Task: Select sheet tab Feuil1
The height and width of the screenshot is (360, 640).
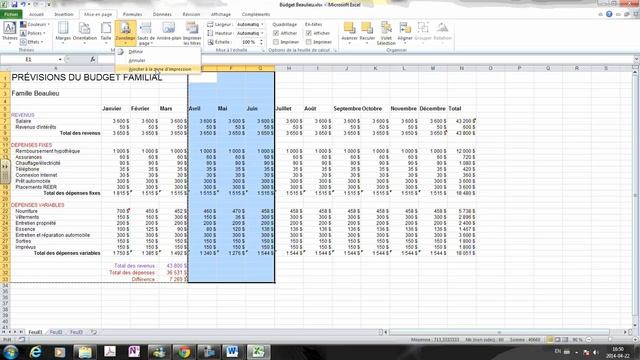Action: [x=35, y=332]
